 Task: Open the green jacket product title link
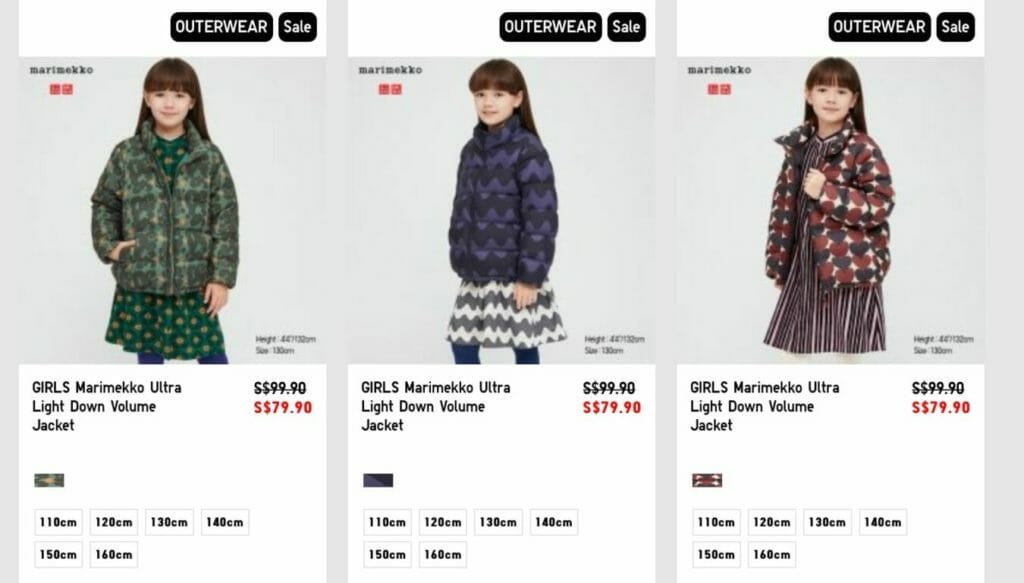coord(107,406)
